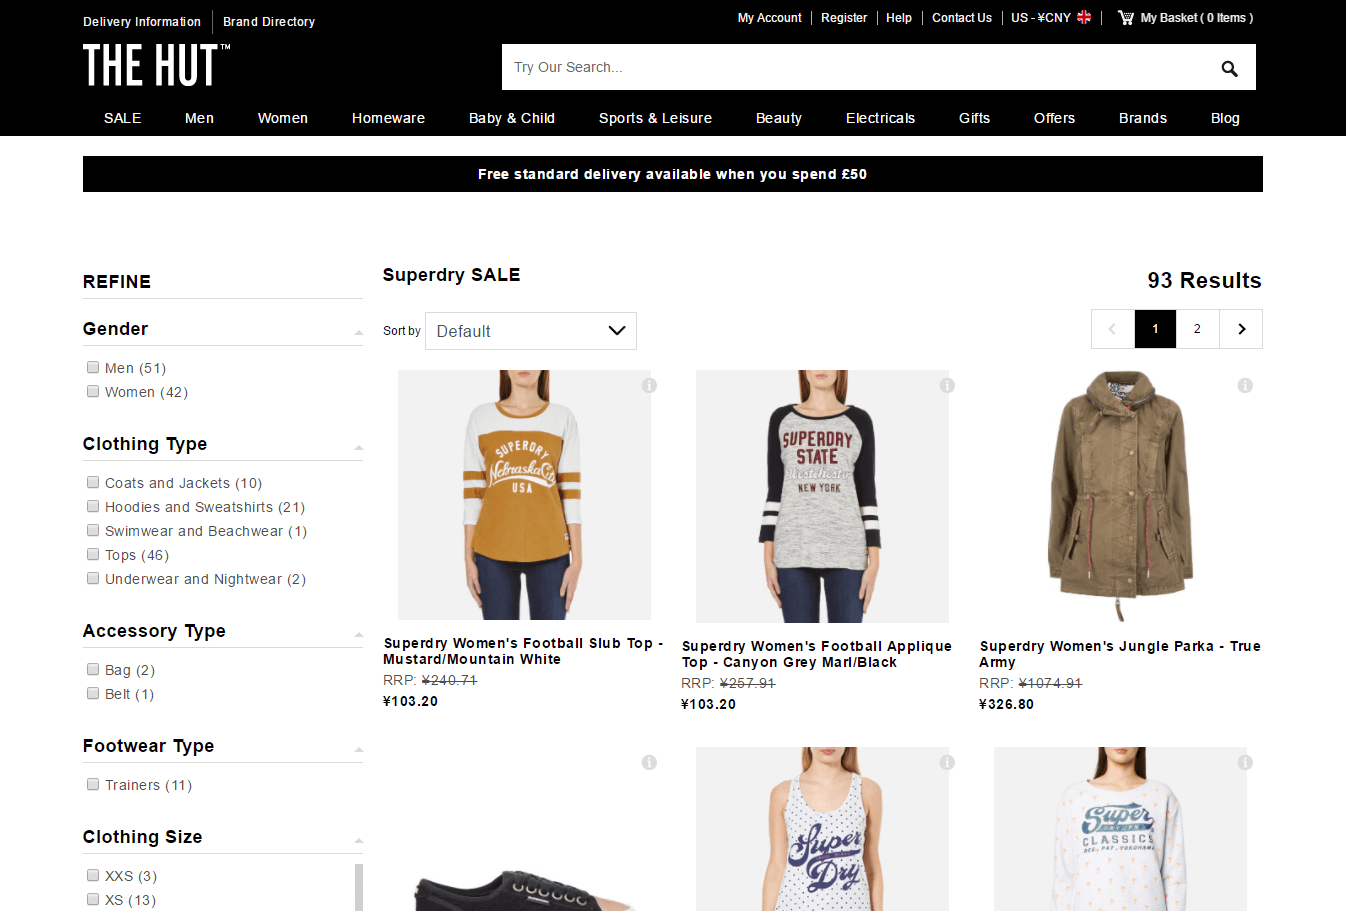Check the Tops filter
The image size is (1346, 911).
(93, 554)
